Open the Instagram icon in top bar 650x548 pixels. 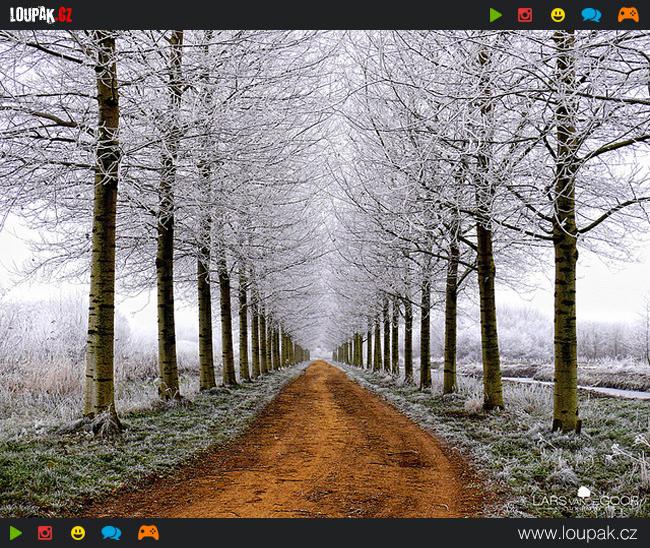(x=525, y=15)
